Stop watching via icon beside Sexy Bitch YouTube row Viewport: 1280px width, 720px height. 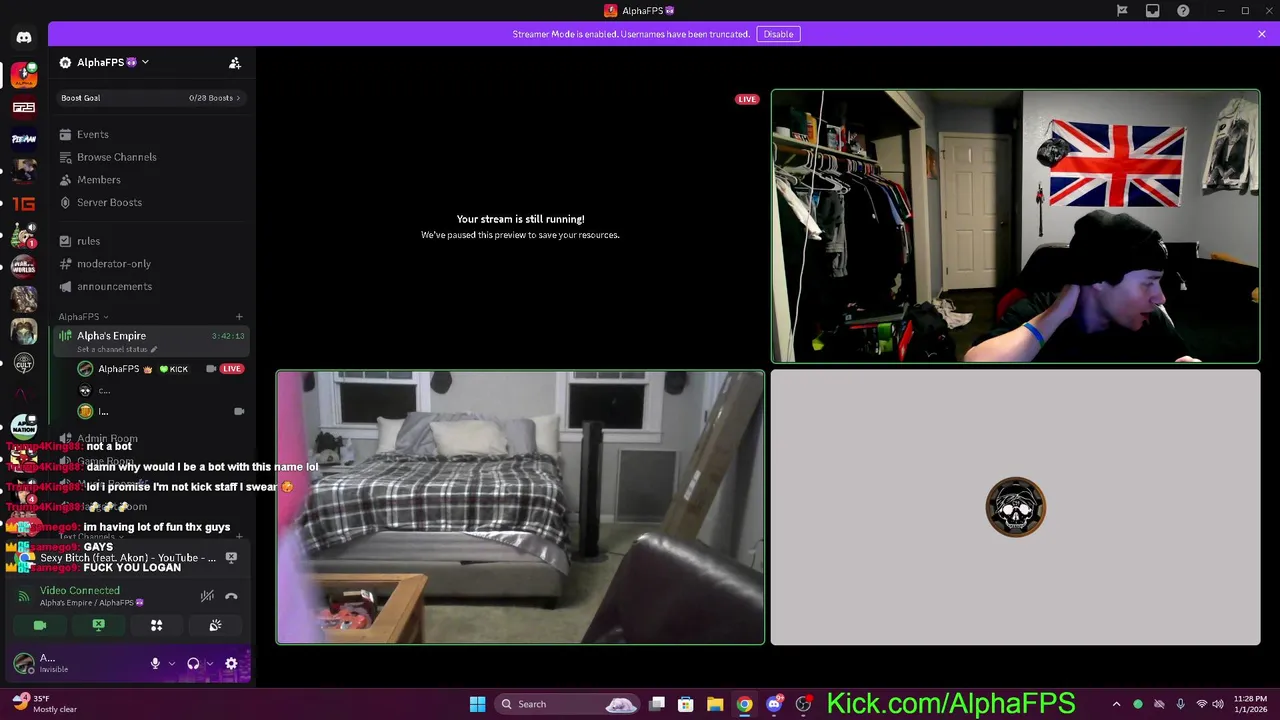(x=231, y=557)
